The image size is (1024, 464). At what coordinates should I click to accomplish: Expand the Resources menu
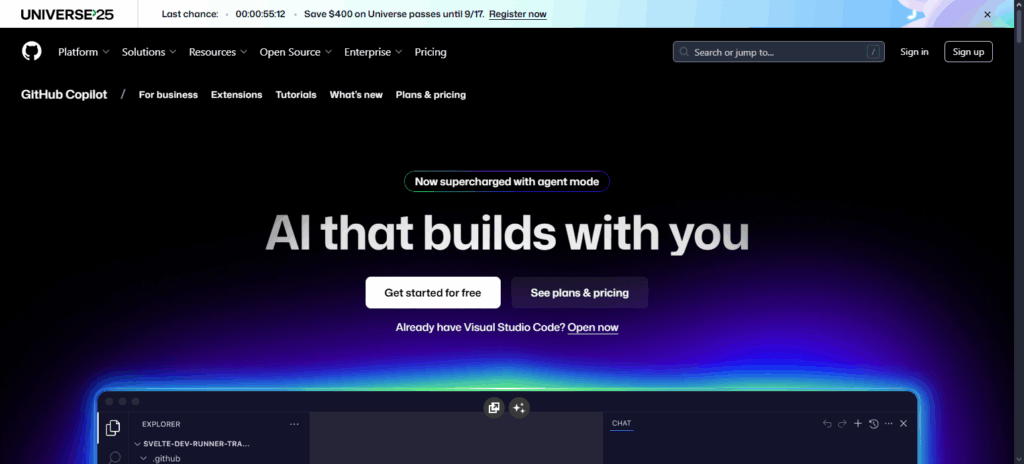pos(218,52)
